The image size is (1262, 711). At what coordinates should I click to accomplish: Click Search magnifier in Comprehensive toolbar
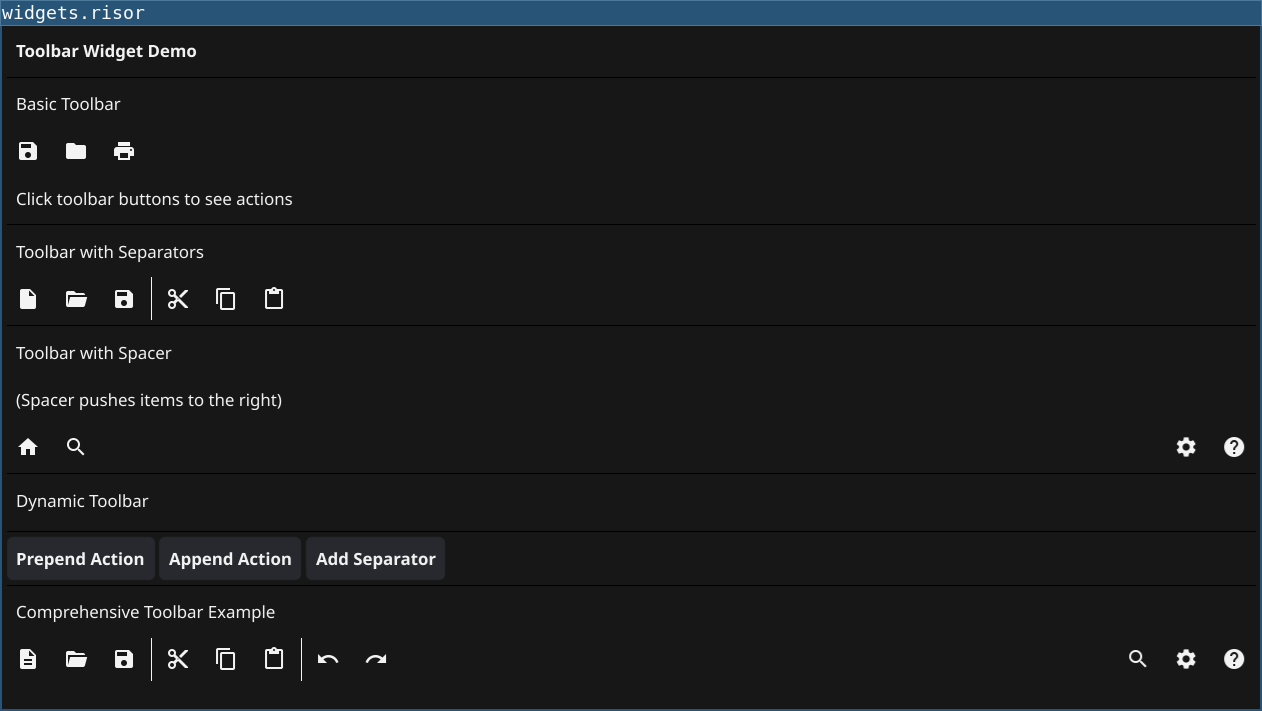coord(1138,659)
